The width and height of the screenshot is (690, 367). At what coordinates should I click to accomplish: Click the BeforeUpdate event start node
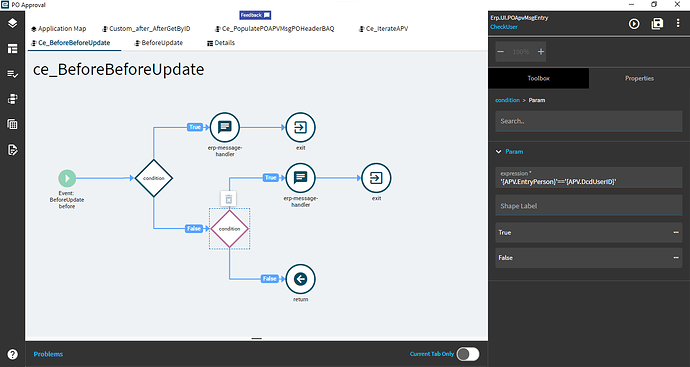[67, 178]
